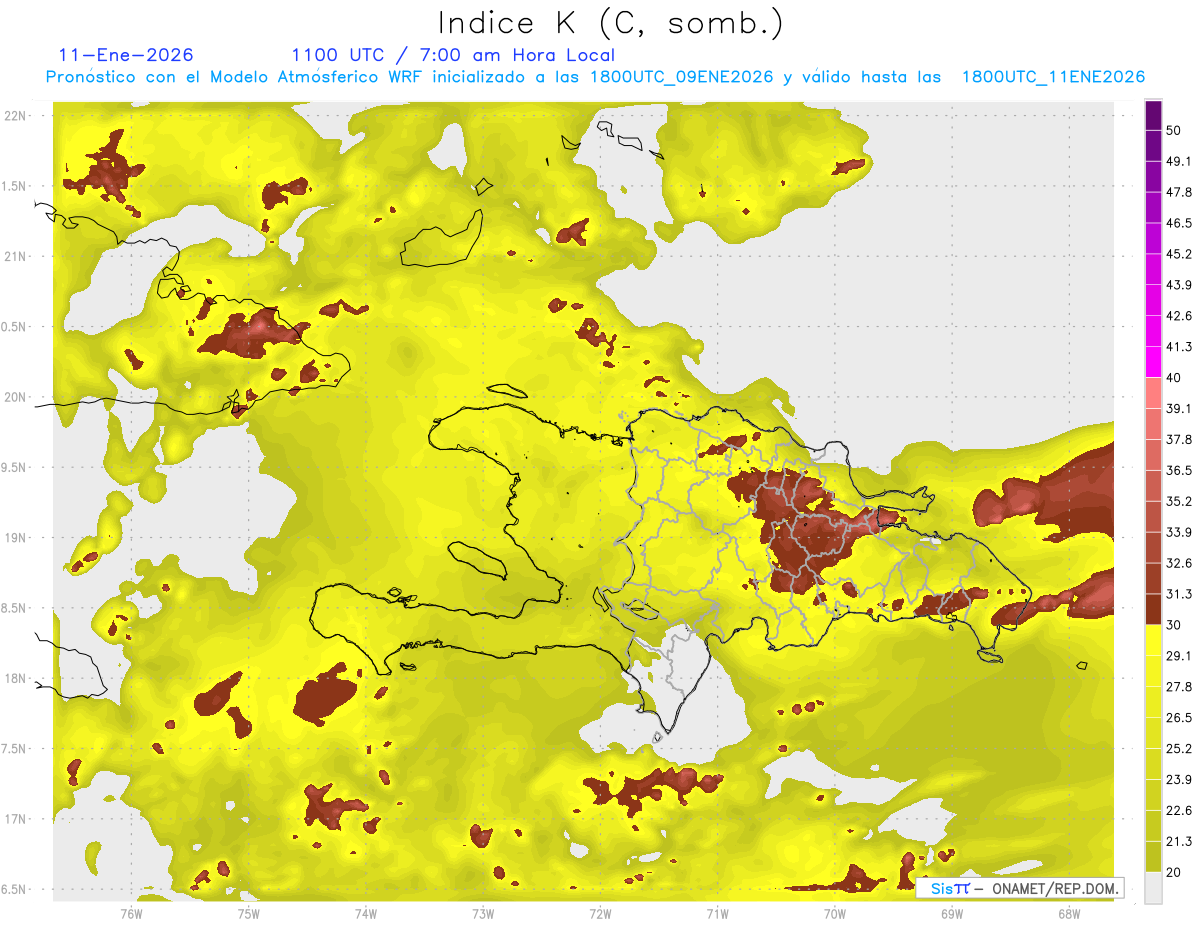Click the "49.1" color scale value
The image size is (1200, 927).
(x=1178, y=161)
